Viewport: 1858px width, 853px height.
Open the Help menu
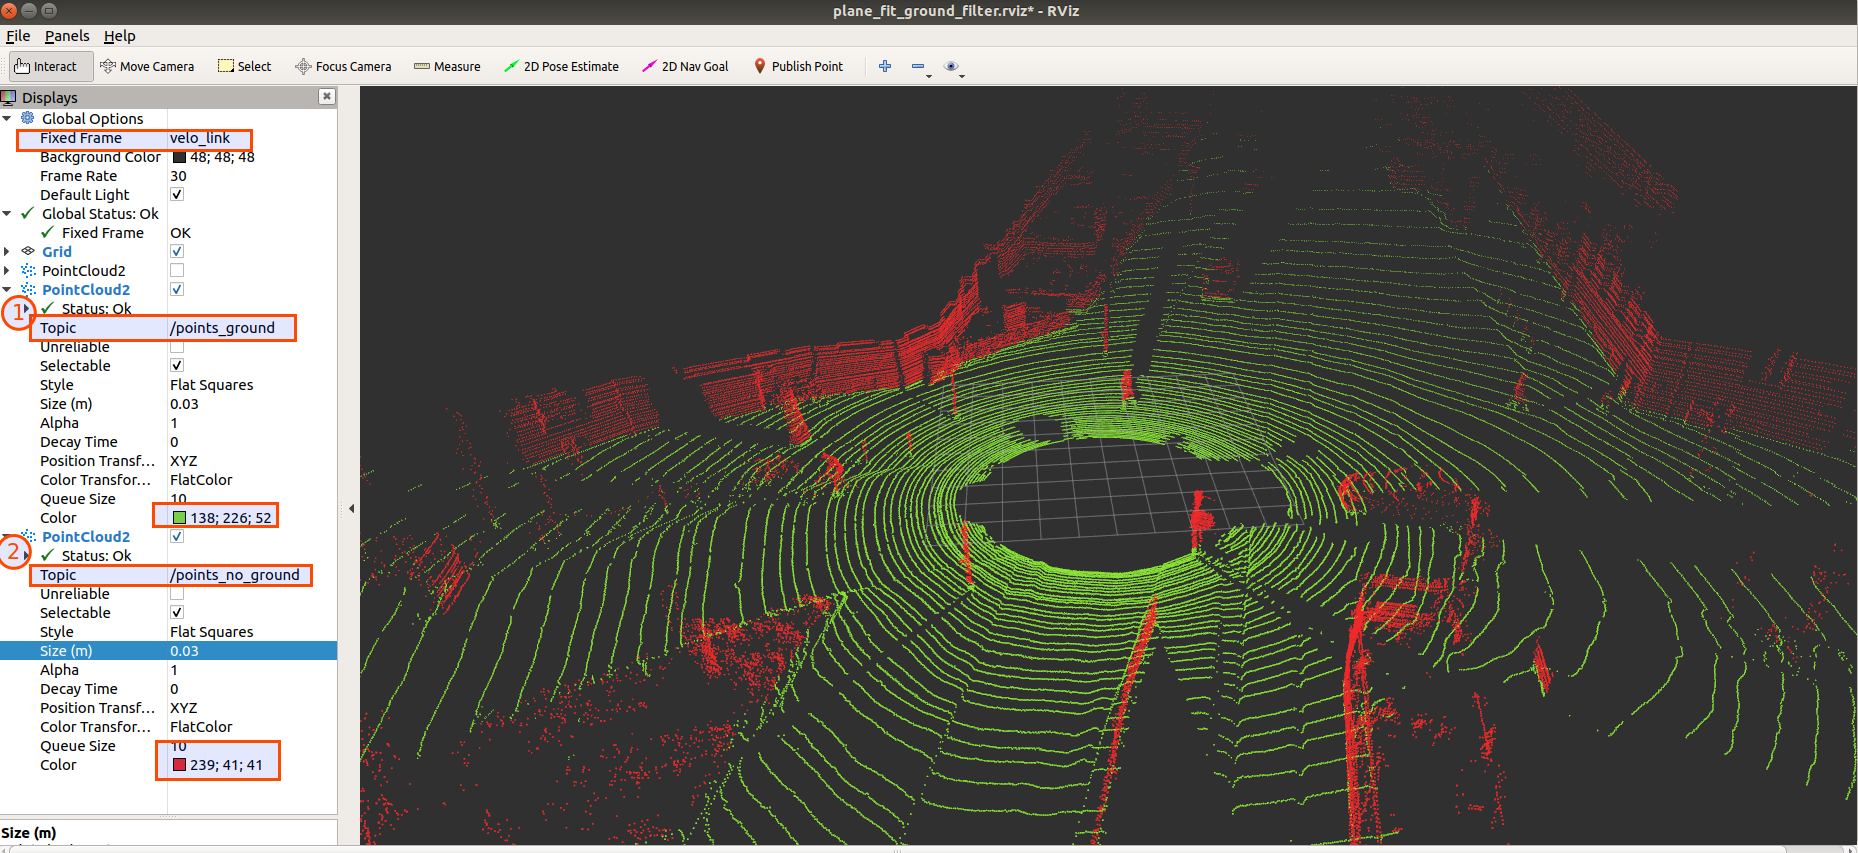click(x=120, y=36)
